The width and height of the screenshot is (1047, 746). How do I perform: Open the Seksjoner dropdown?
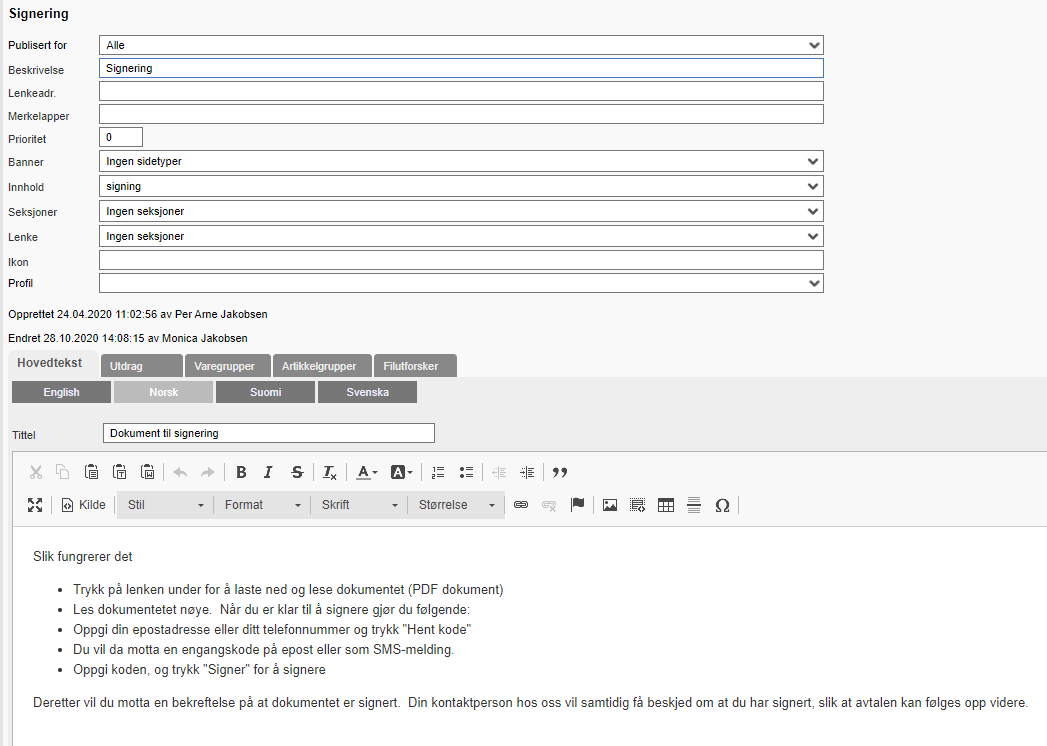(x=461, y=211)
